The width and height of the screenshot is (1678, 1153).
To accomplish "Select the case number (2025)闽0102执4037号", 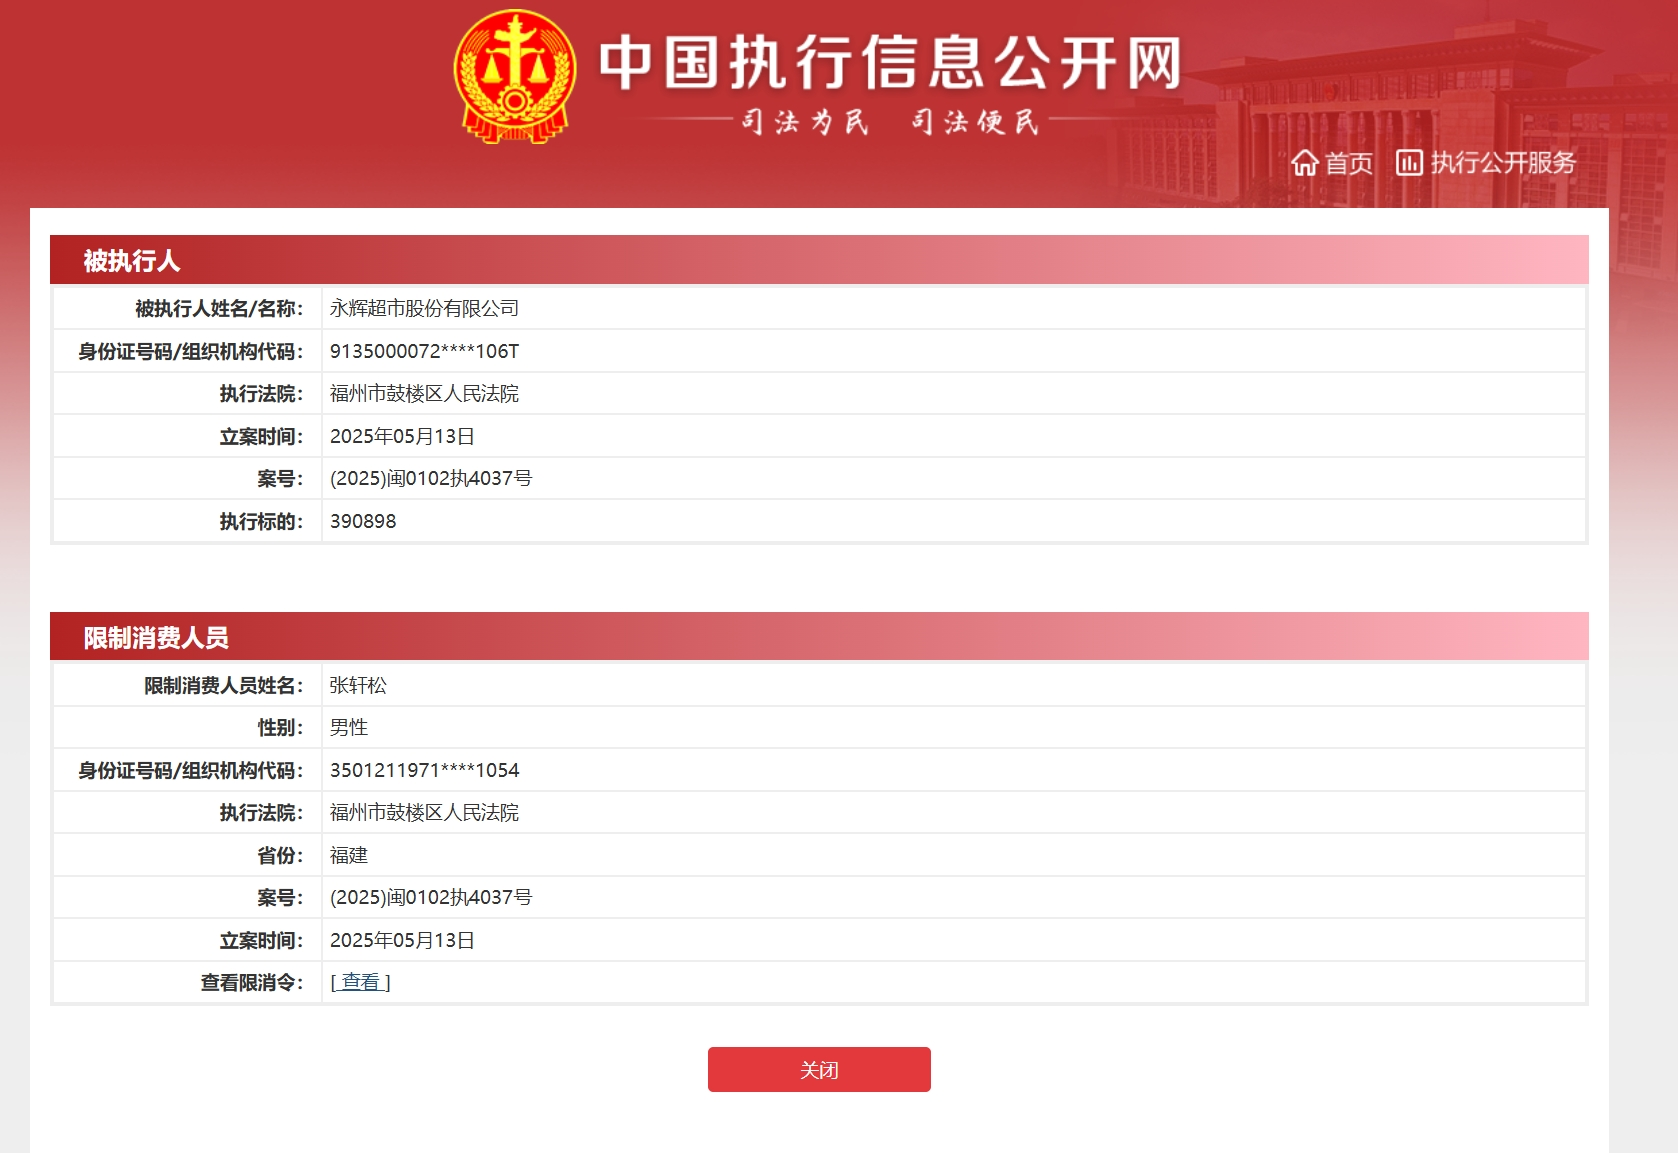I will pyautogui.click(x=430, y=478).
